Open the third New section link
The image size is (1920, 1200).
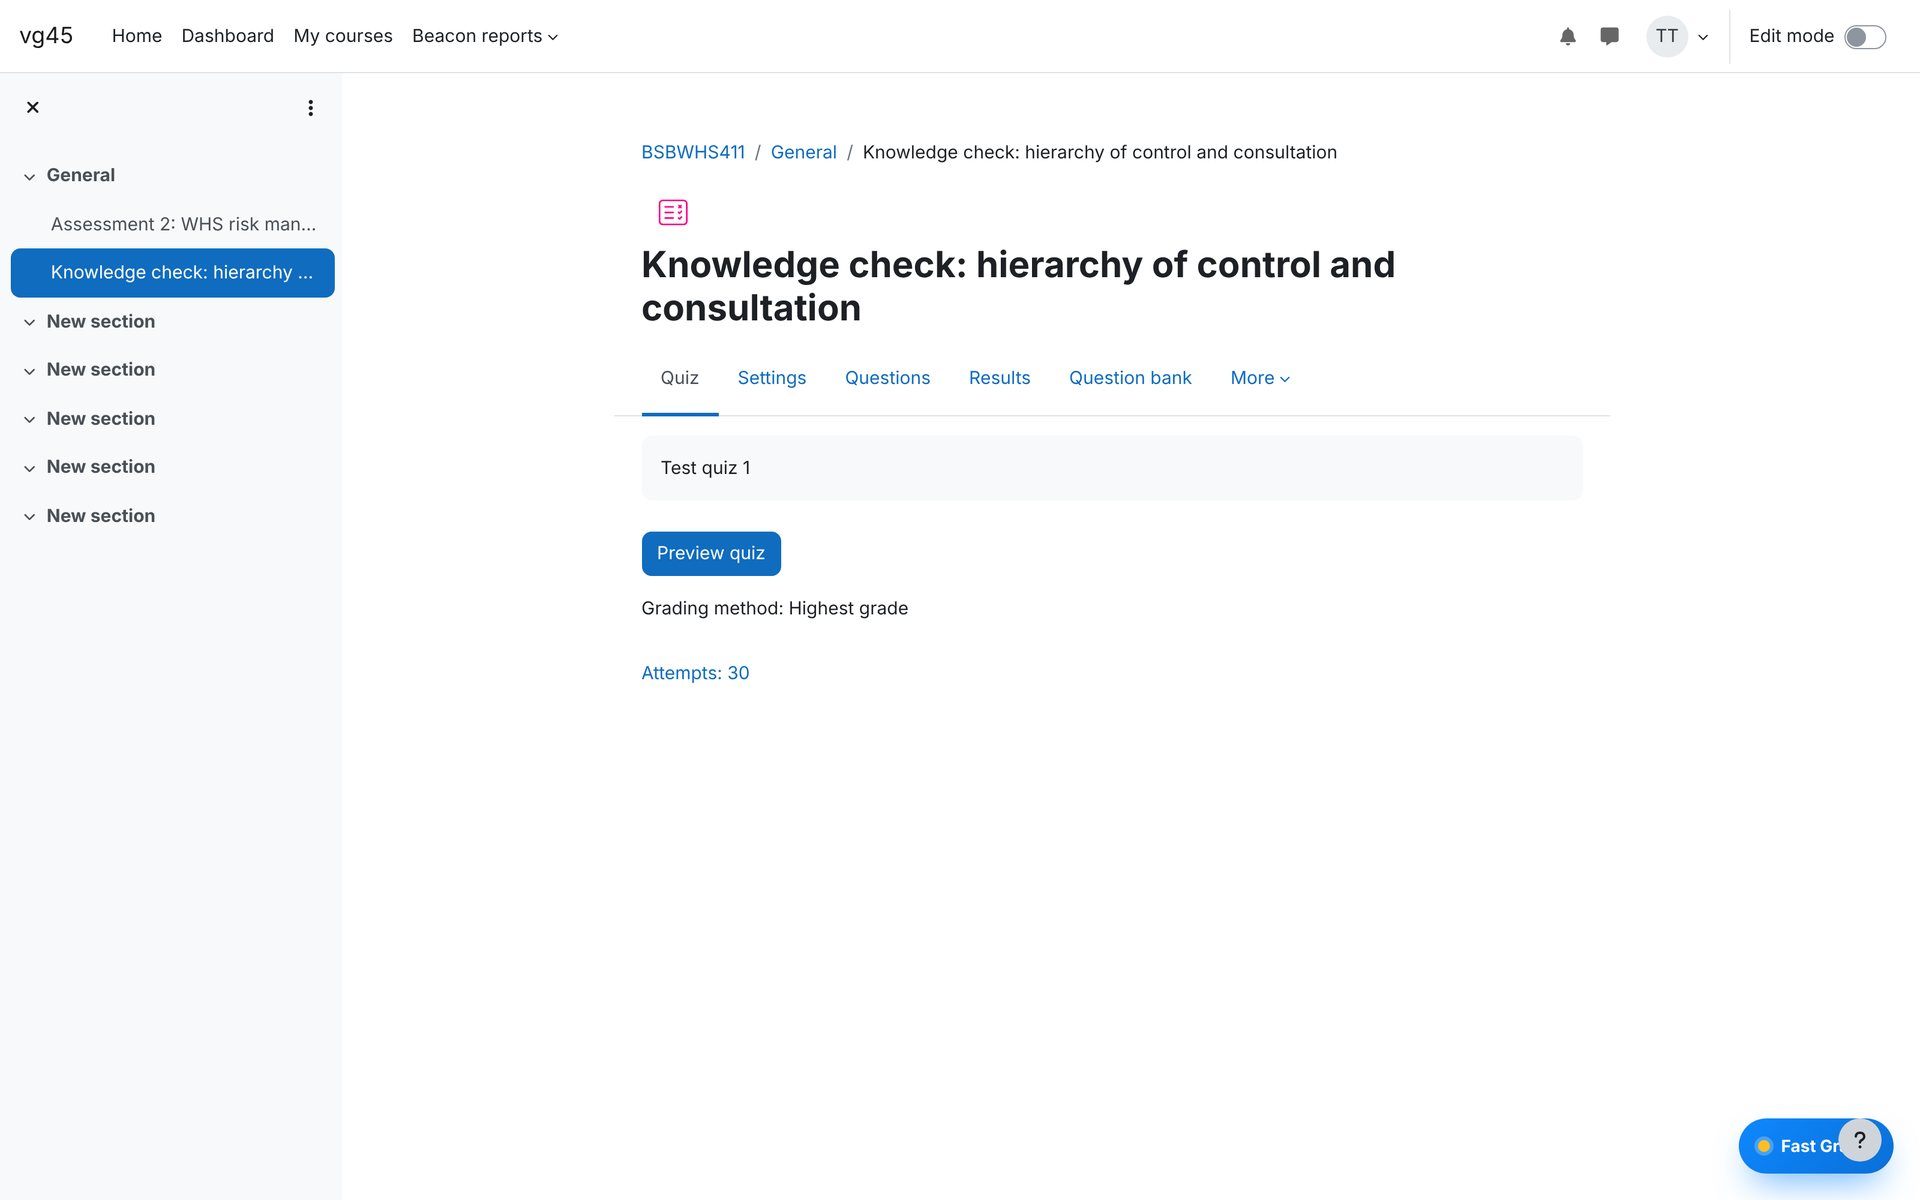coord(100,419)
